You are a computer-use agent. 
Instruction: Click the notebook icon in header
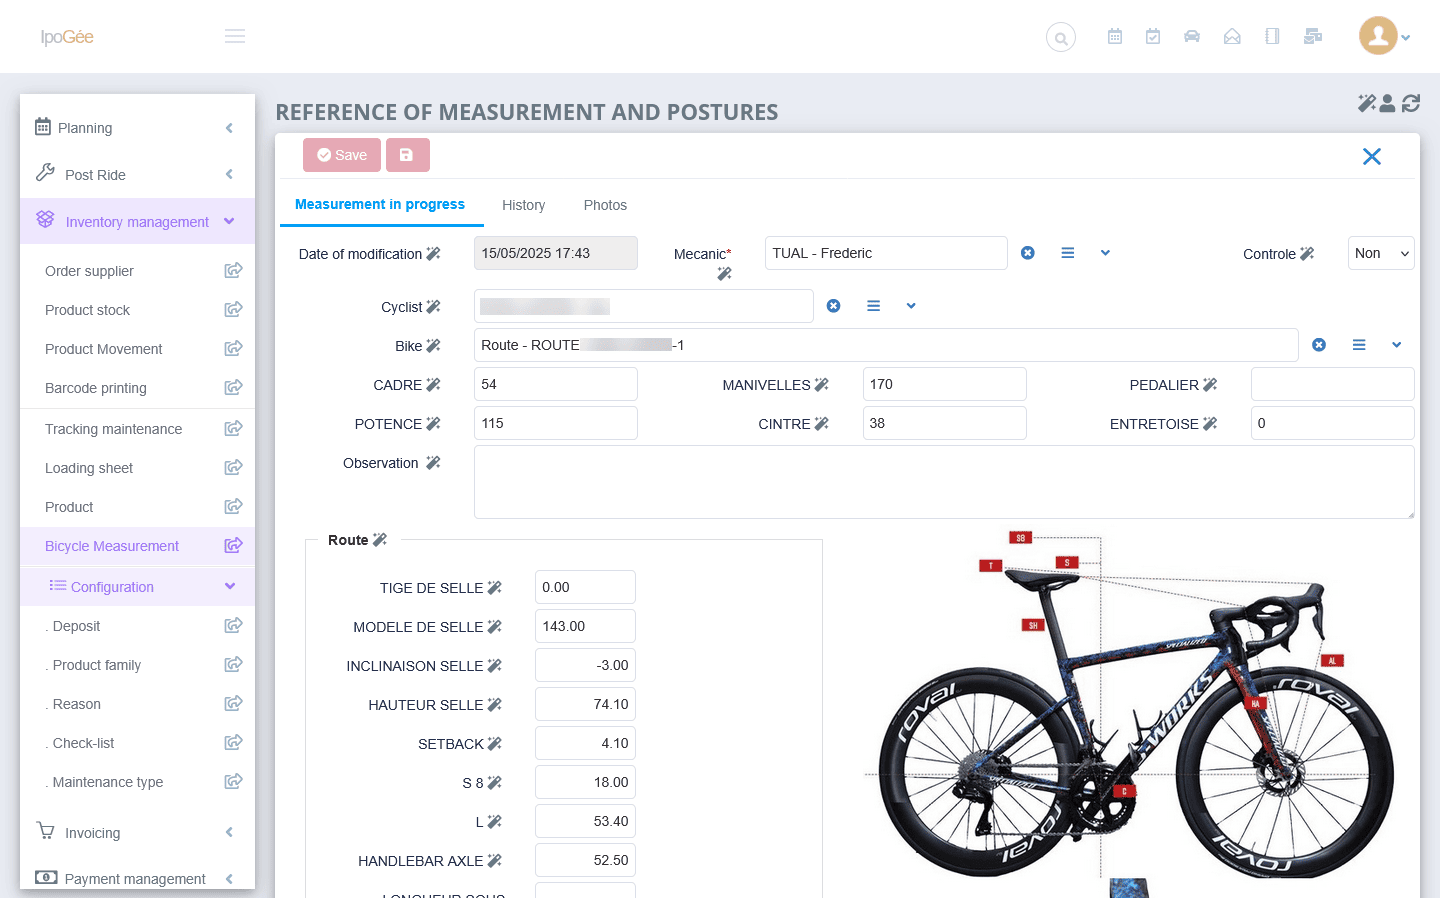point(1272,37)
